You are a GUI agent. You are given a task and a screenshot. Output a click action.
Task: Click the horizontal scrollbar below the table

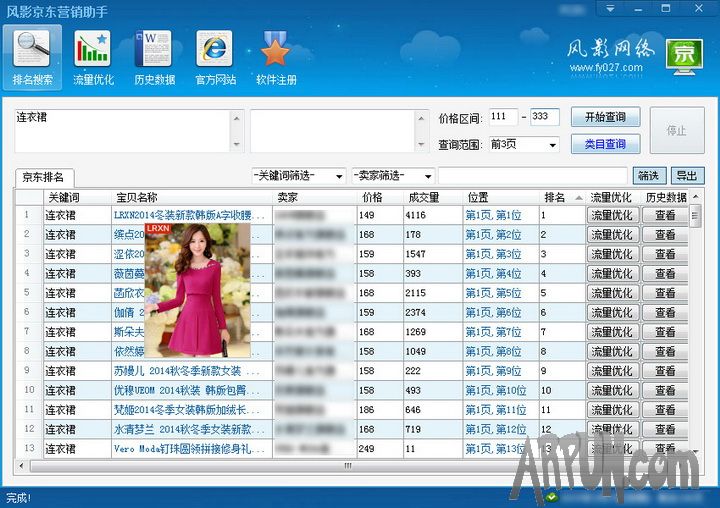point(348,465)
